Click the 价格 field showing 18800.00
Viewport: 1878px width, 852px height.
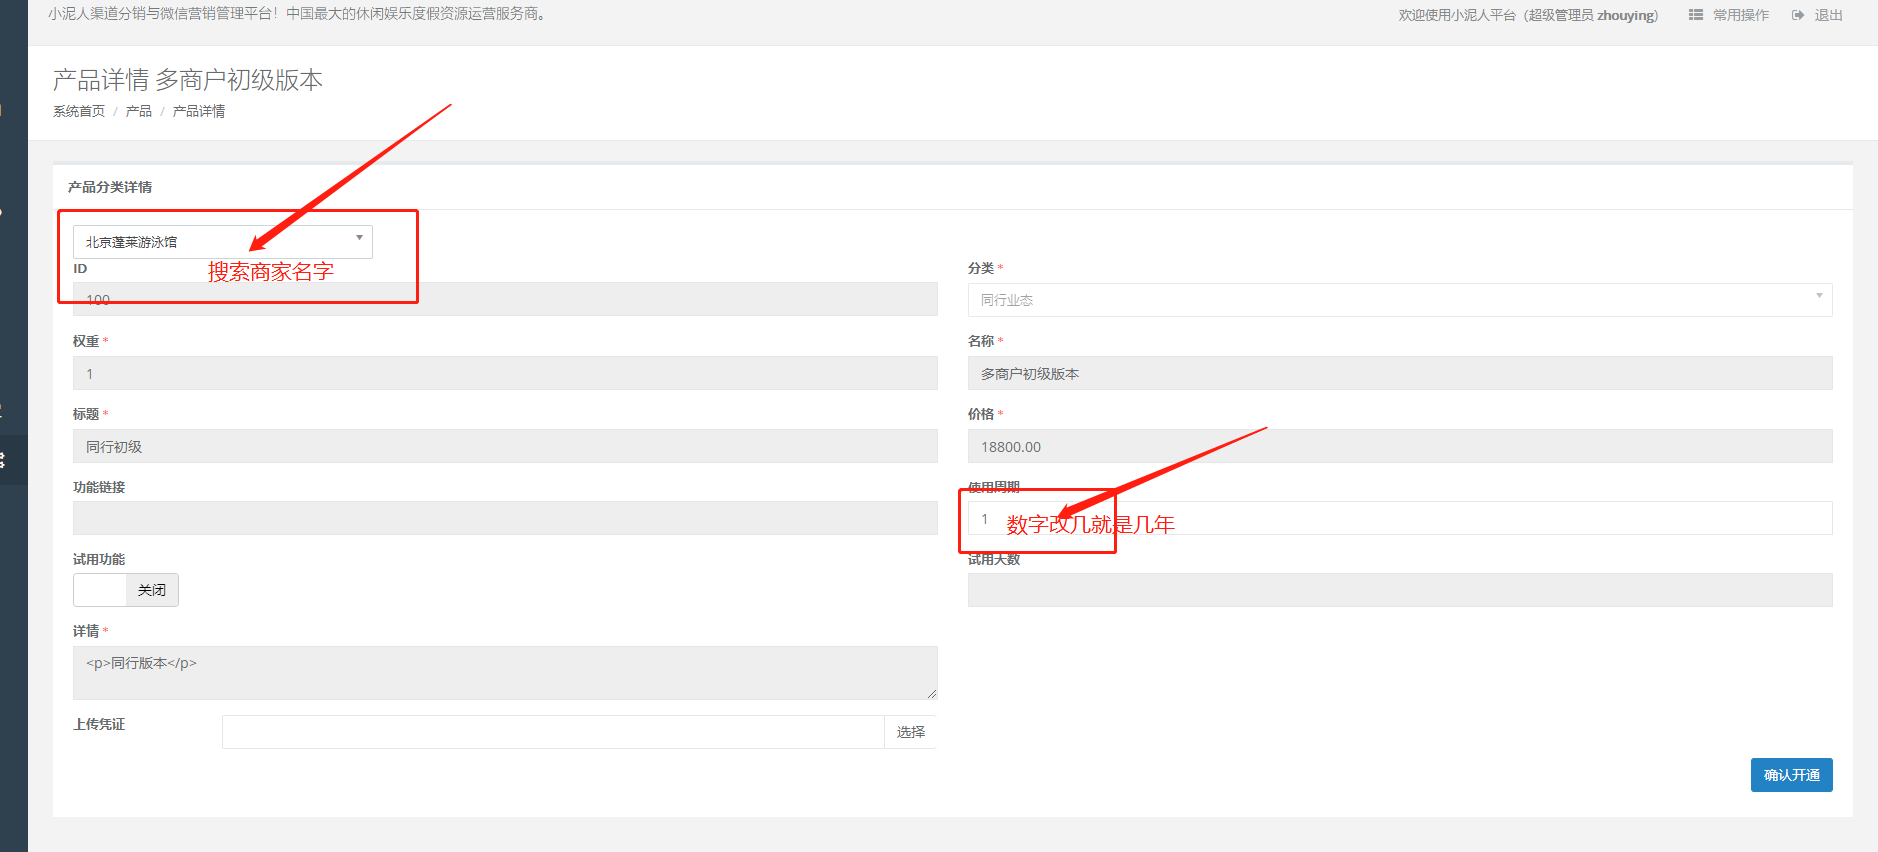(x=1399, y=447)
